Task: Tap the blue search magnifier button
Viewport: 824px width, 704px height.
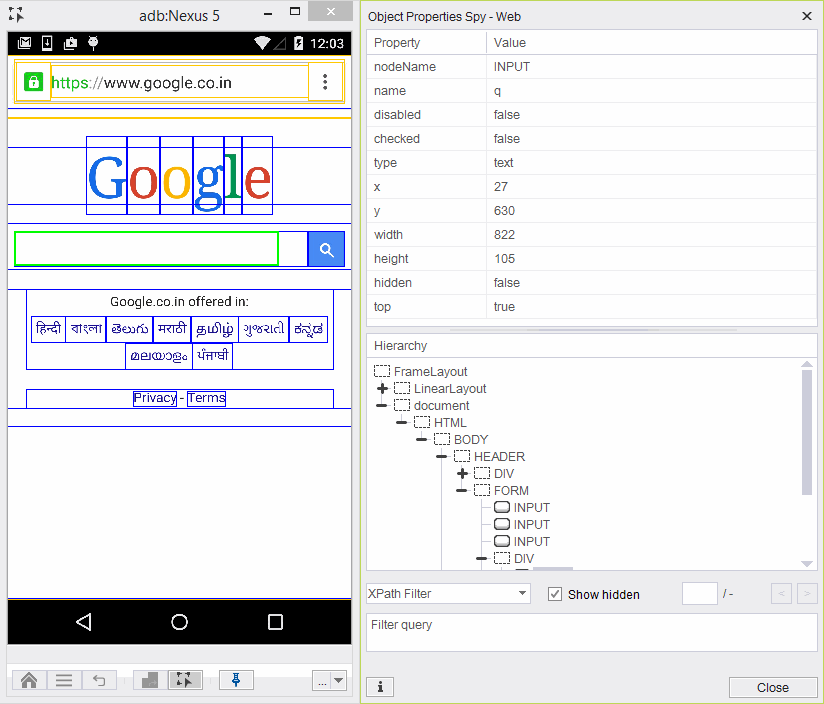Action: point(326,249)
